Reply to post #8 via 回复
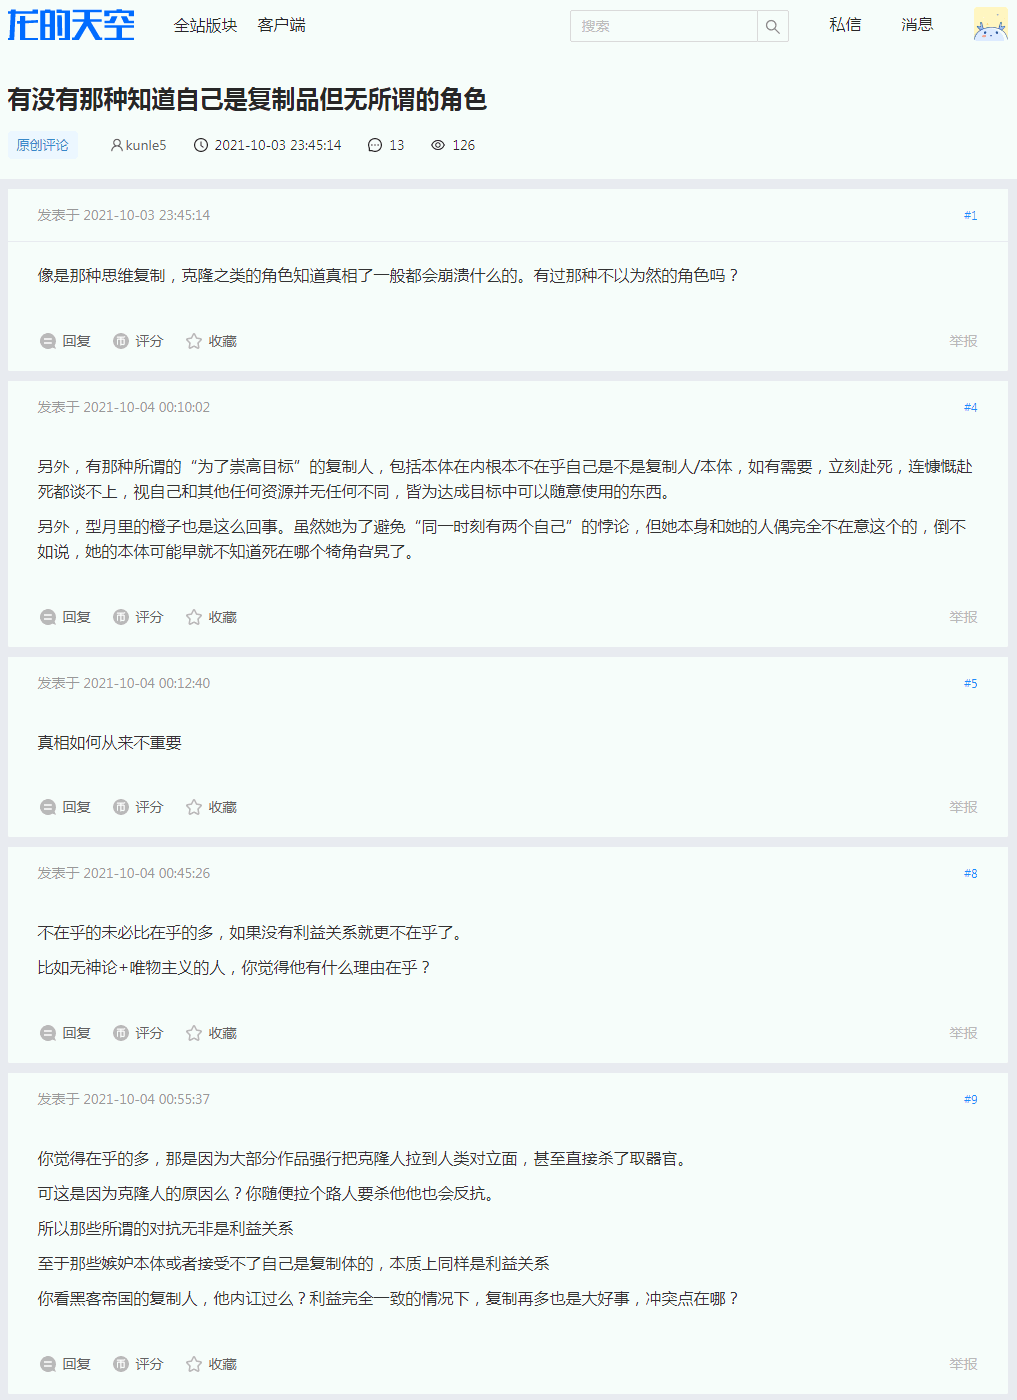 pos(65,1033)
